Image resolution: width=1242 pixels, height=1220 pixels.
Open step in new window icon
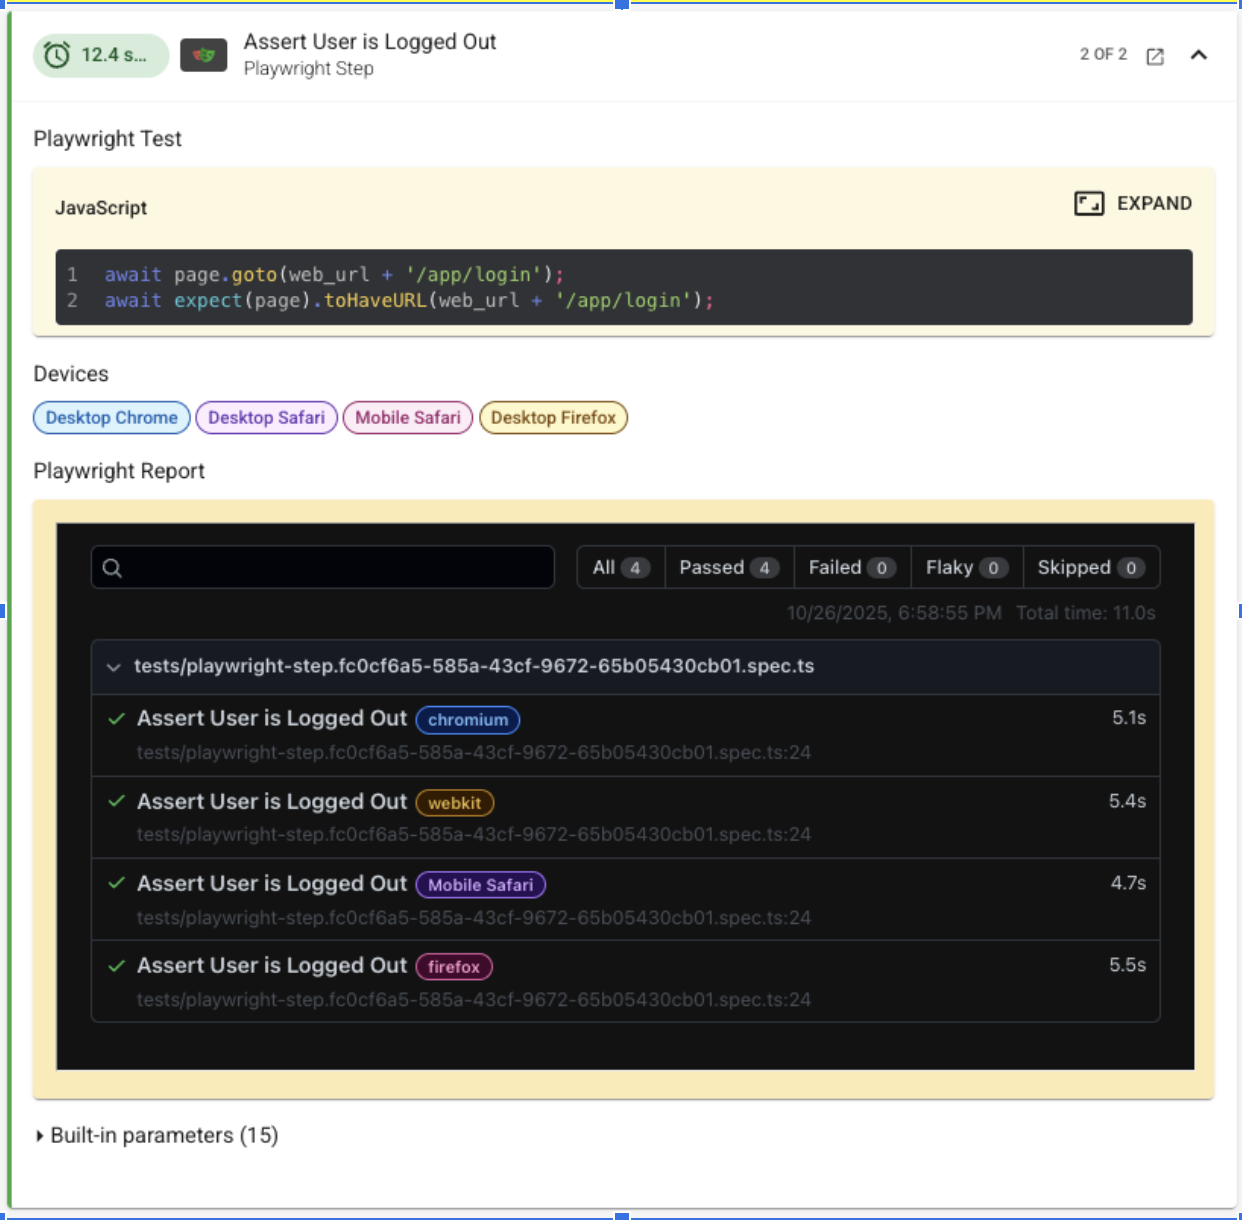pos(1155,56)
